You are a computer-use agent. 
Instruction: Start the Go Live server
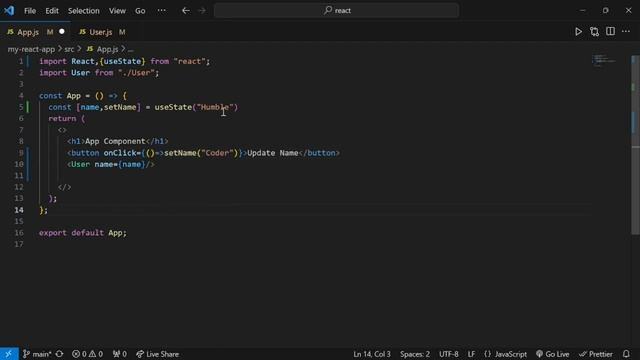pos(553,354)
